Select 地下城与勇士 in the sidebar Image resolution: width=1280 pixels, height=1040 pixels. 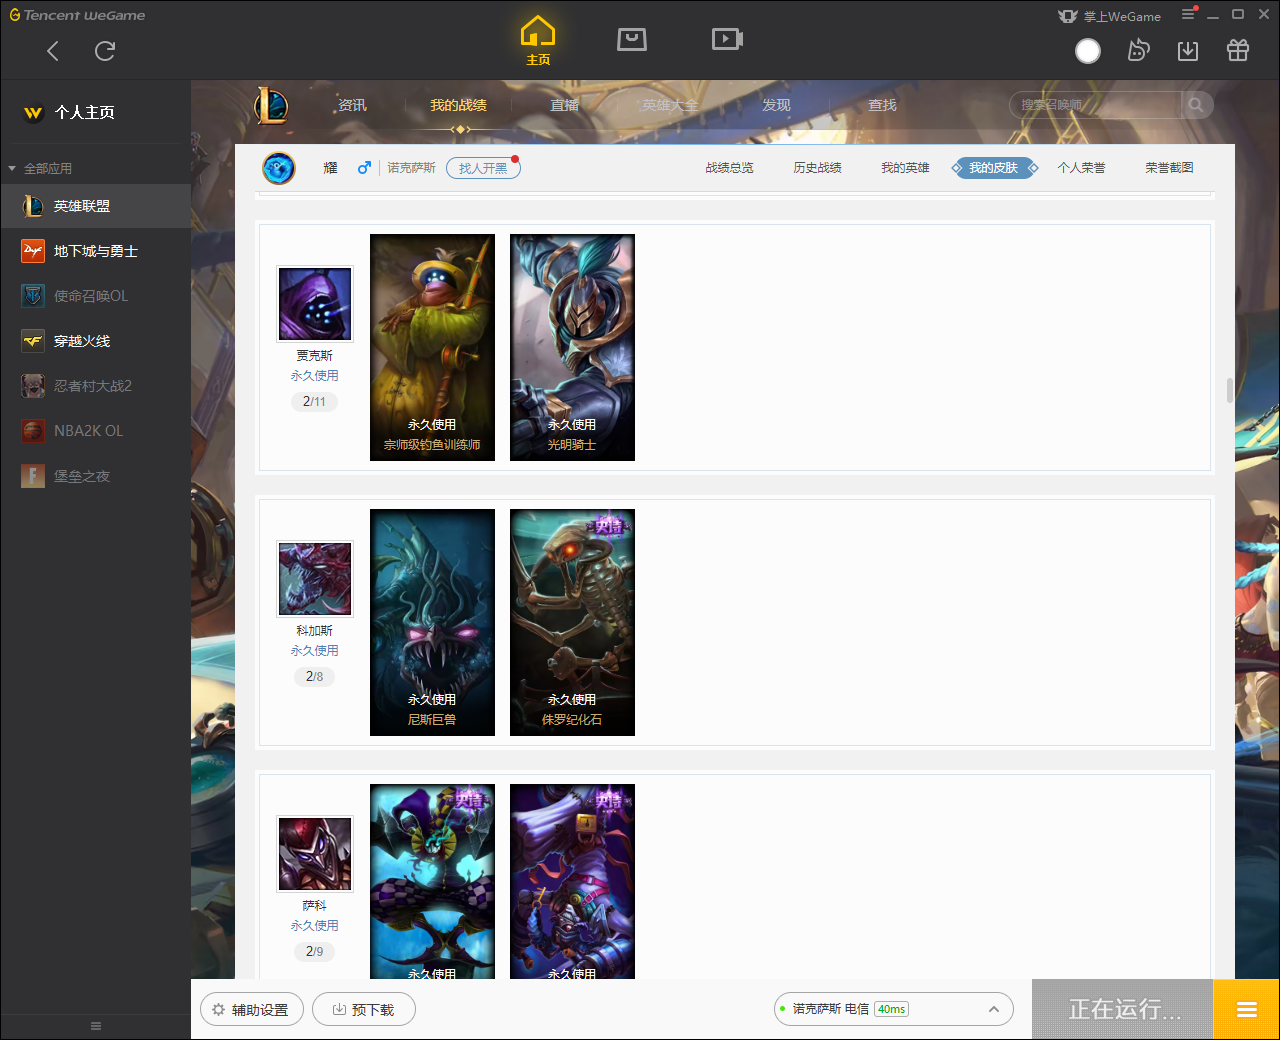95,251
